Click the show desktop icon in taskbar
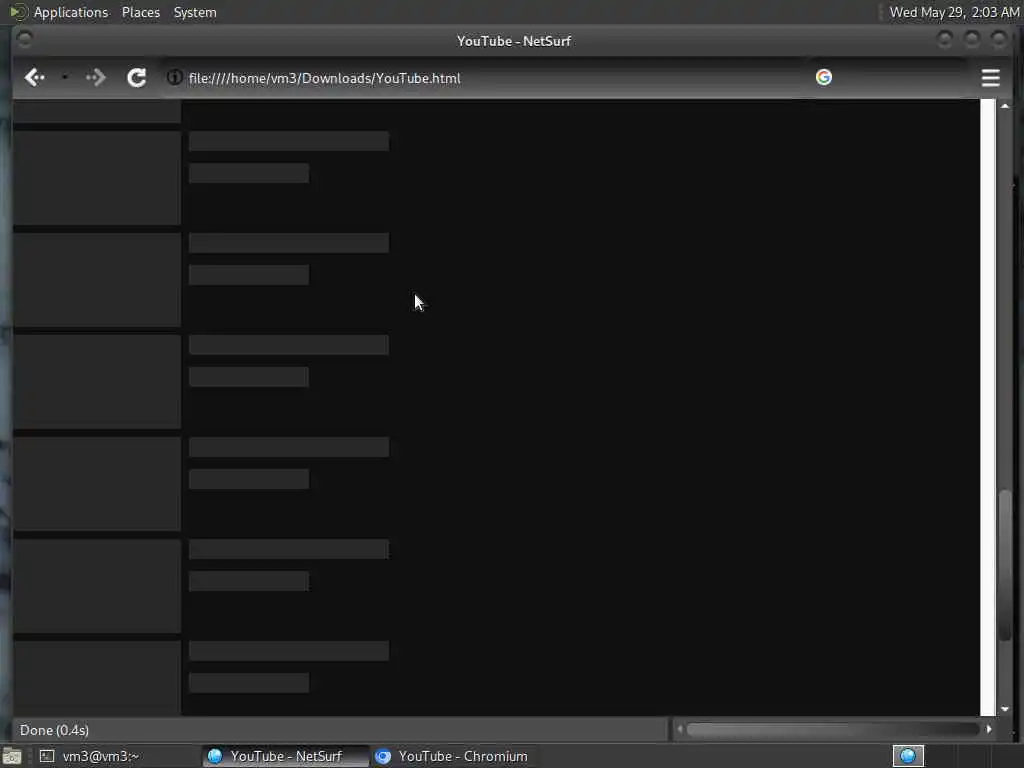The image size is (1024, 768). (12, 757)
